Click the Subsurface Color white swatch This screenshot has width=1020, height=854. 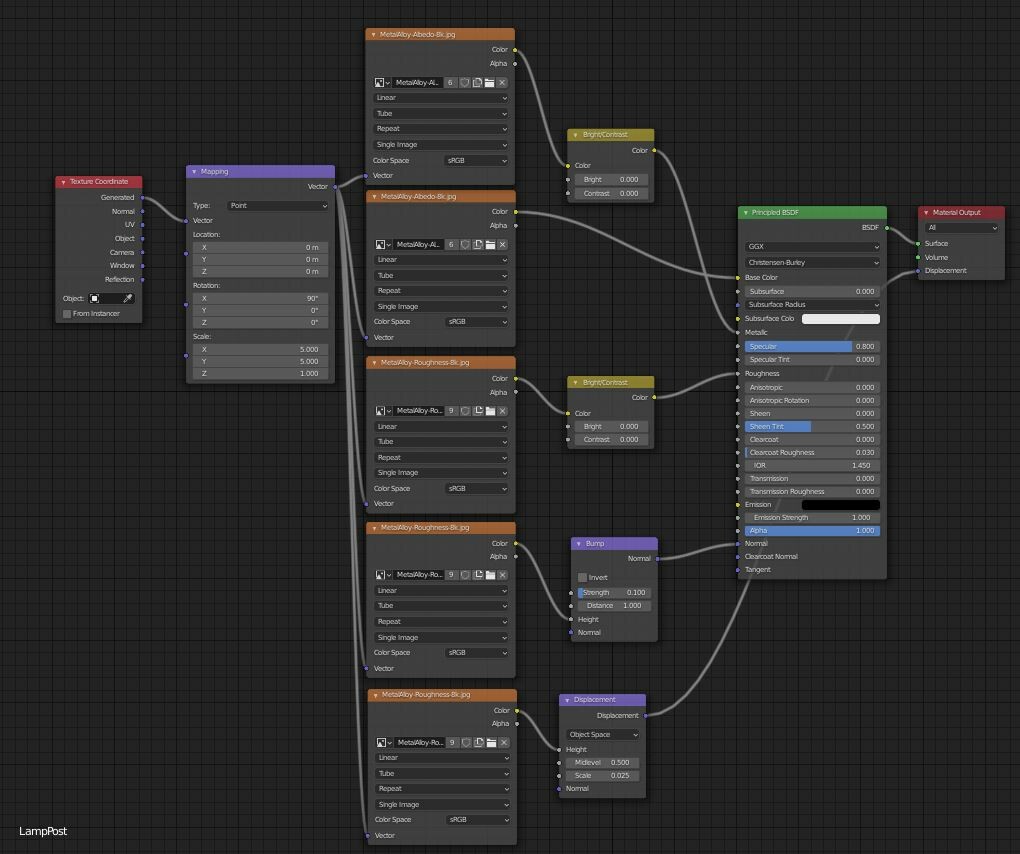(x=840, y=319)
